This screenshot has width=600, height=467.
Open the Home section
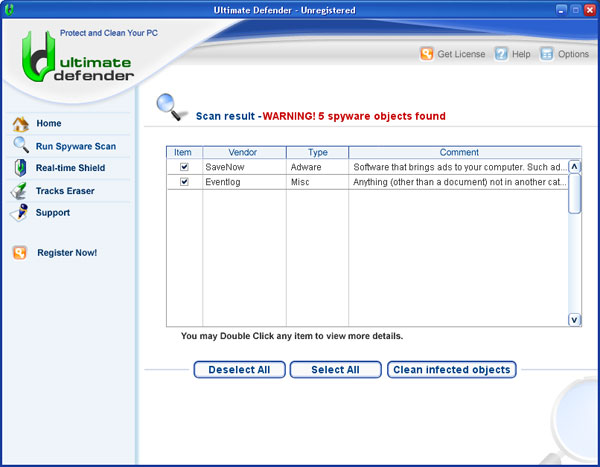[x=49, y=123]
